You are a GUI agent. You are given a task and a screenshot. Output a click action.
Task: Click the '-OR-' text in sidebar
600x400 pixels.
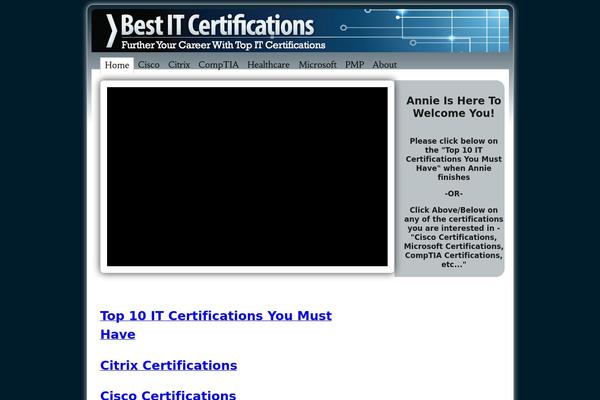(453, 194)
